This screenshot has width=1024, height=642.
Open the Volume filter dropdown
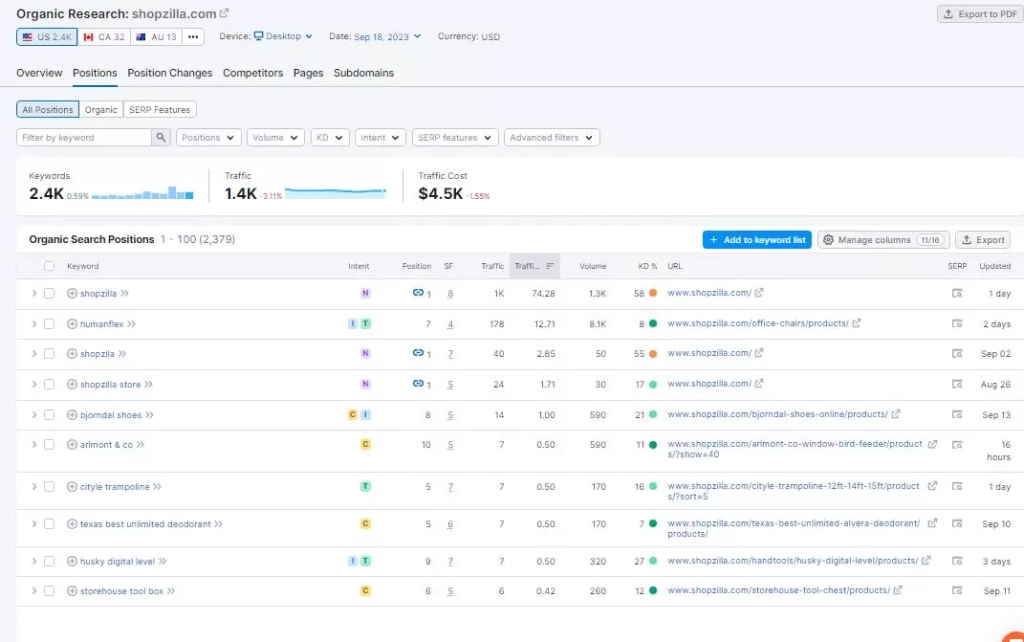click(x=275, y=137)
